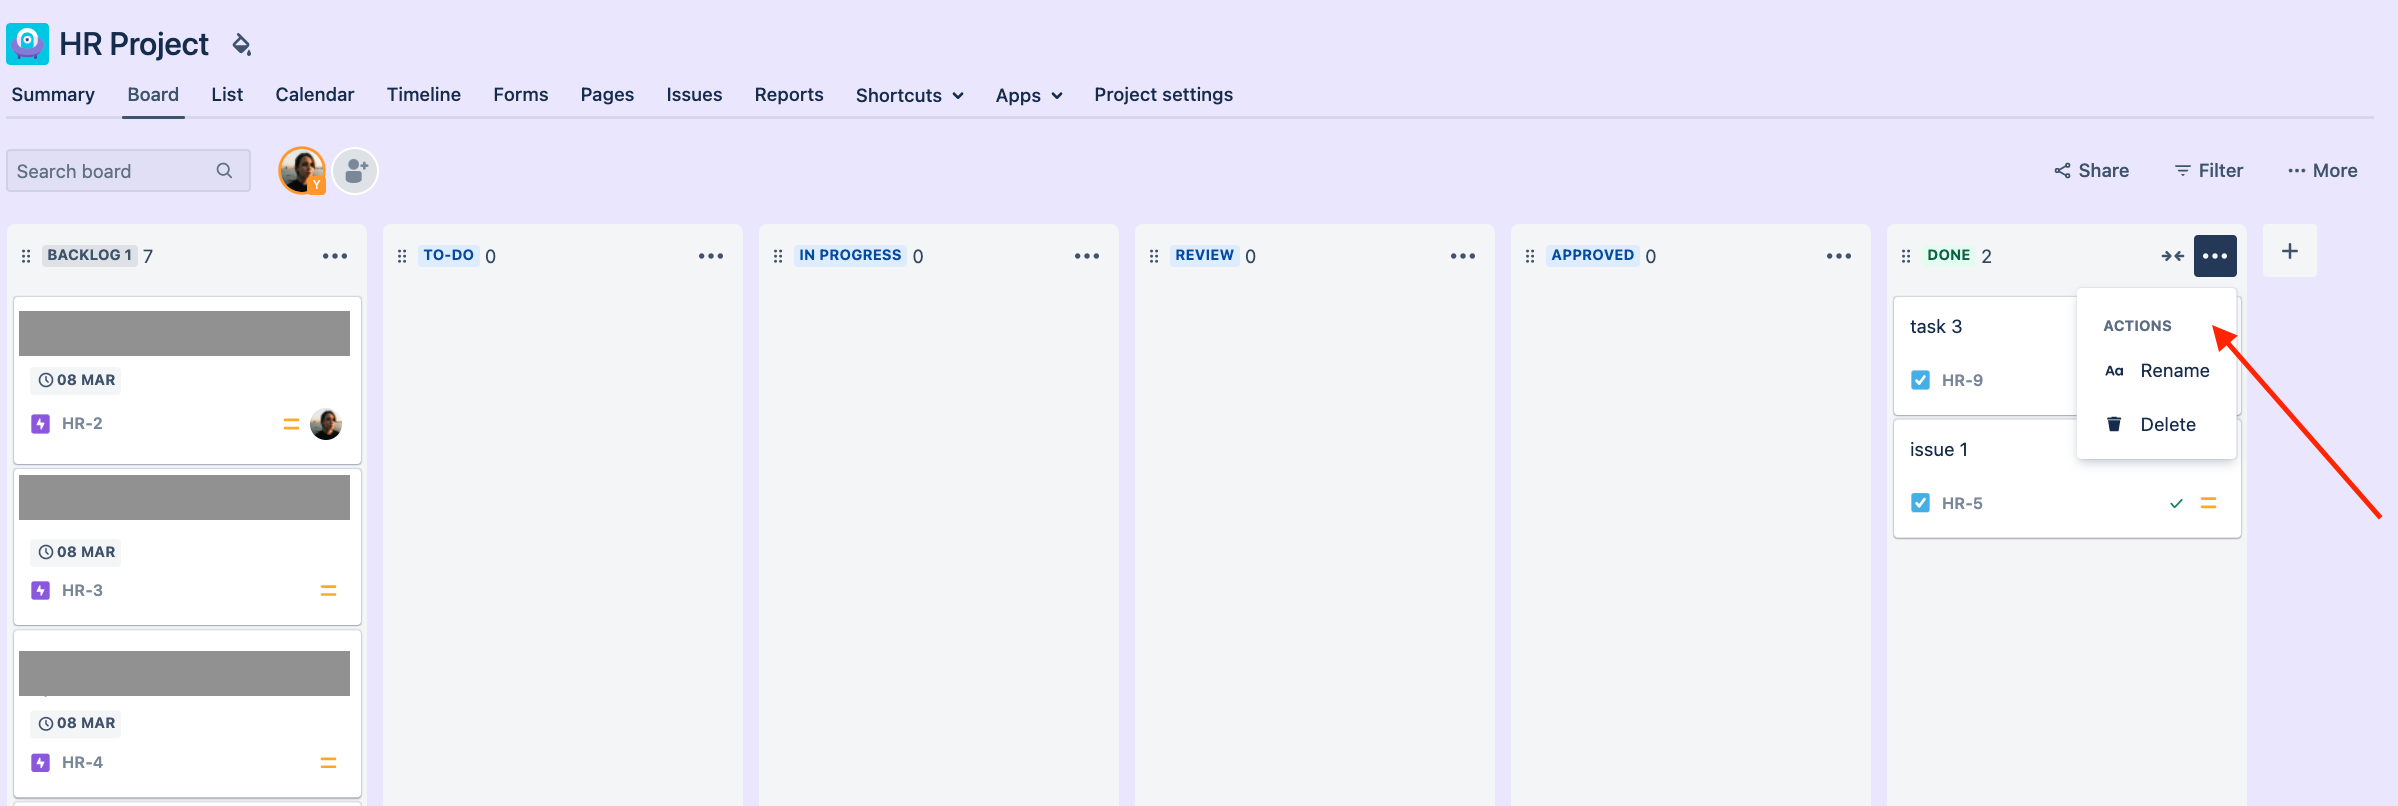Image resolution: width=2398 pixels, height=806 pixels.
Task: Open the Backlog column more menu
Action: (335, 256)
